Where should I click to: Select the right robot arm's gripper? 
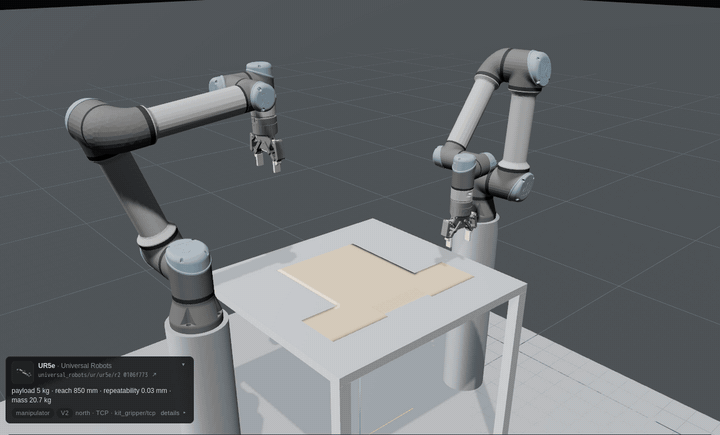458,228
